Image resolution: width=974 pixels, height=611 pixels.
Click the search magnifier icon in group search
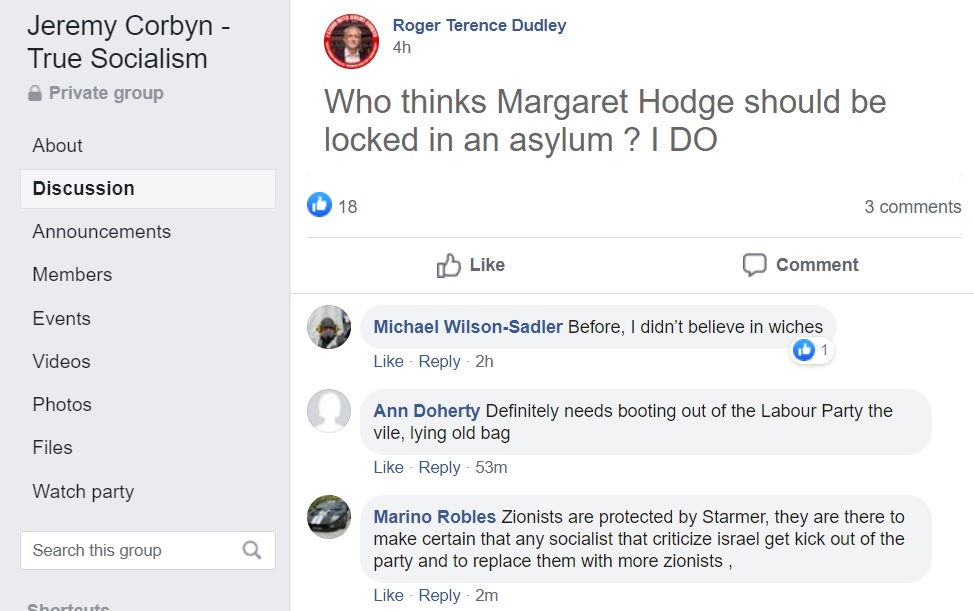252,550
